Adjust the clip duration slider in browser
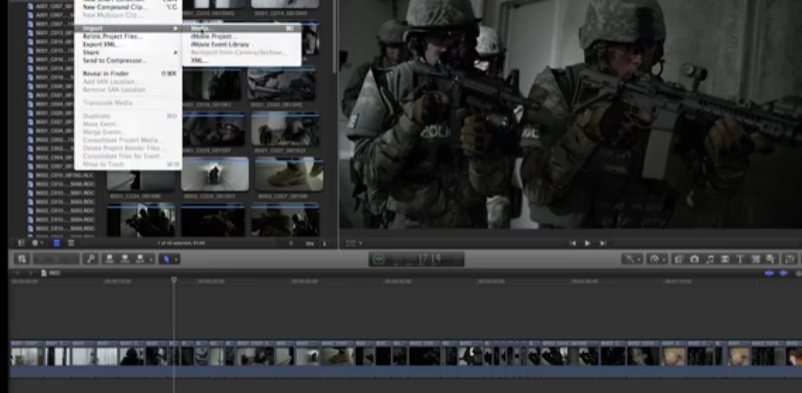 pyautogui.click(x=292, y=244)
